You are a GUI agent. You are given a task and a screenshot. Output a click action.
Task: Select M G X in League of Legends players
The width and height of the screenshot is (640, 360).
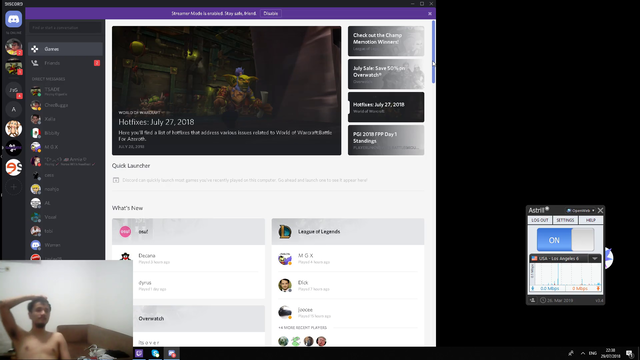click(x=348, y=258)
